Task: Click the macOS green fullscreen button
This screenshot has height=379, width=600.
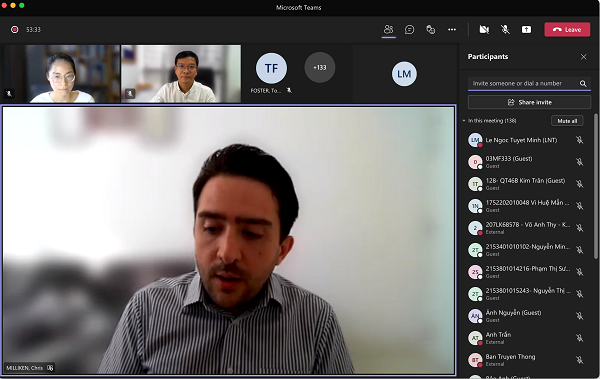Action: (x=22, y=5)
